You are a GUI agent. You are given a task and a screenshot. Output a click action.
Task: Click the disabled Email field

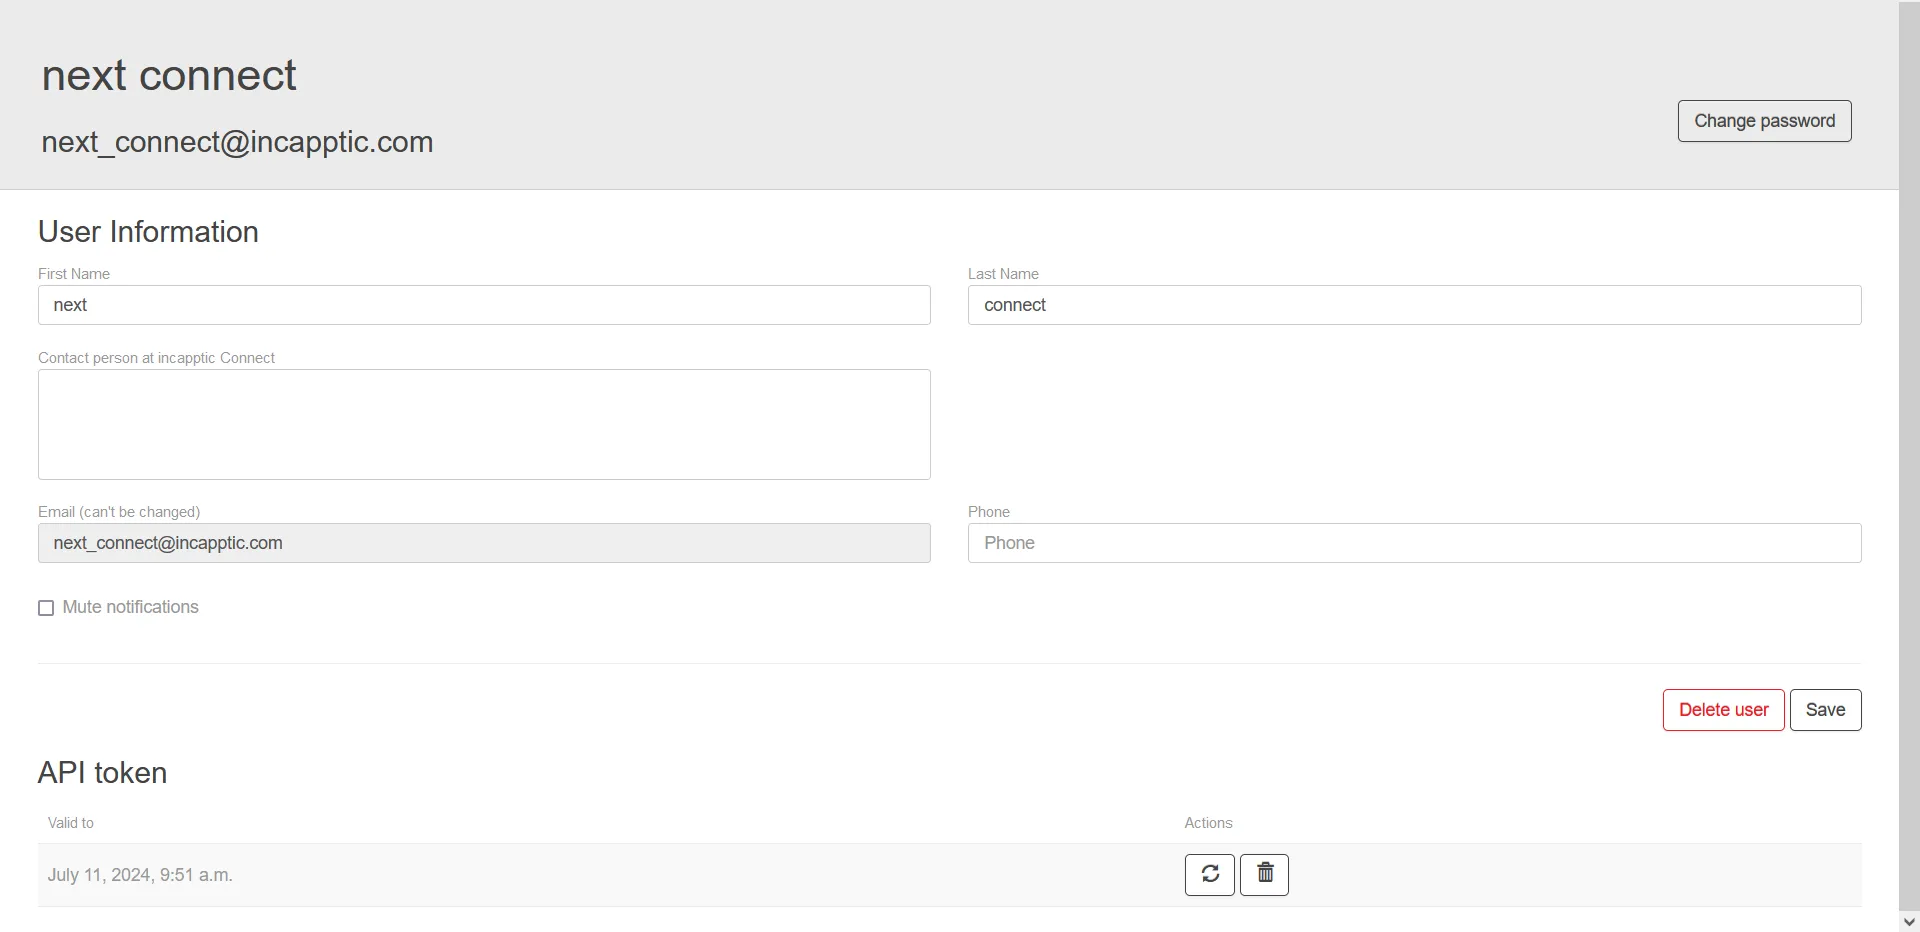pyautogui.click(x=484, y=543)
